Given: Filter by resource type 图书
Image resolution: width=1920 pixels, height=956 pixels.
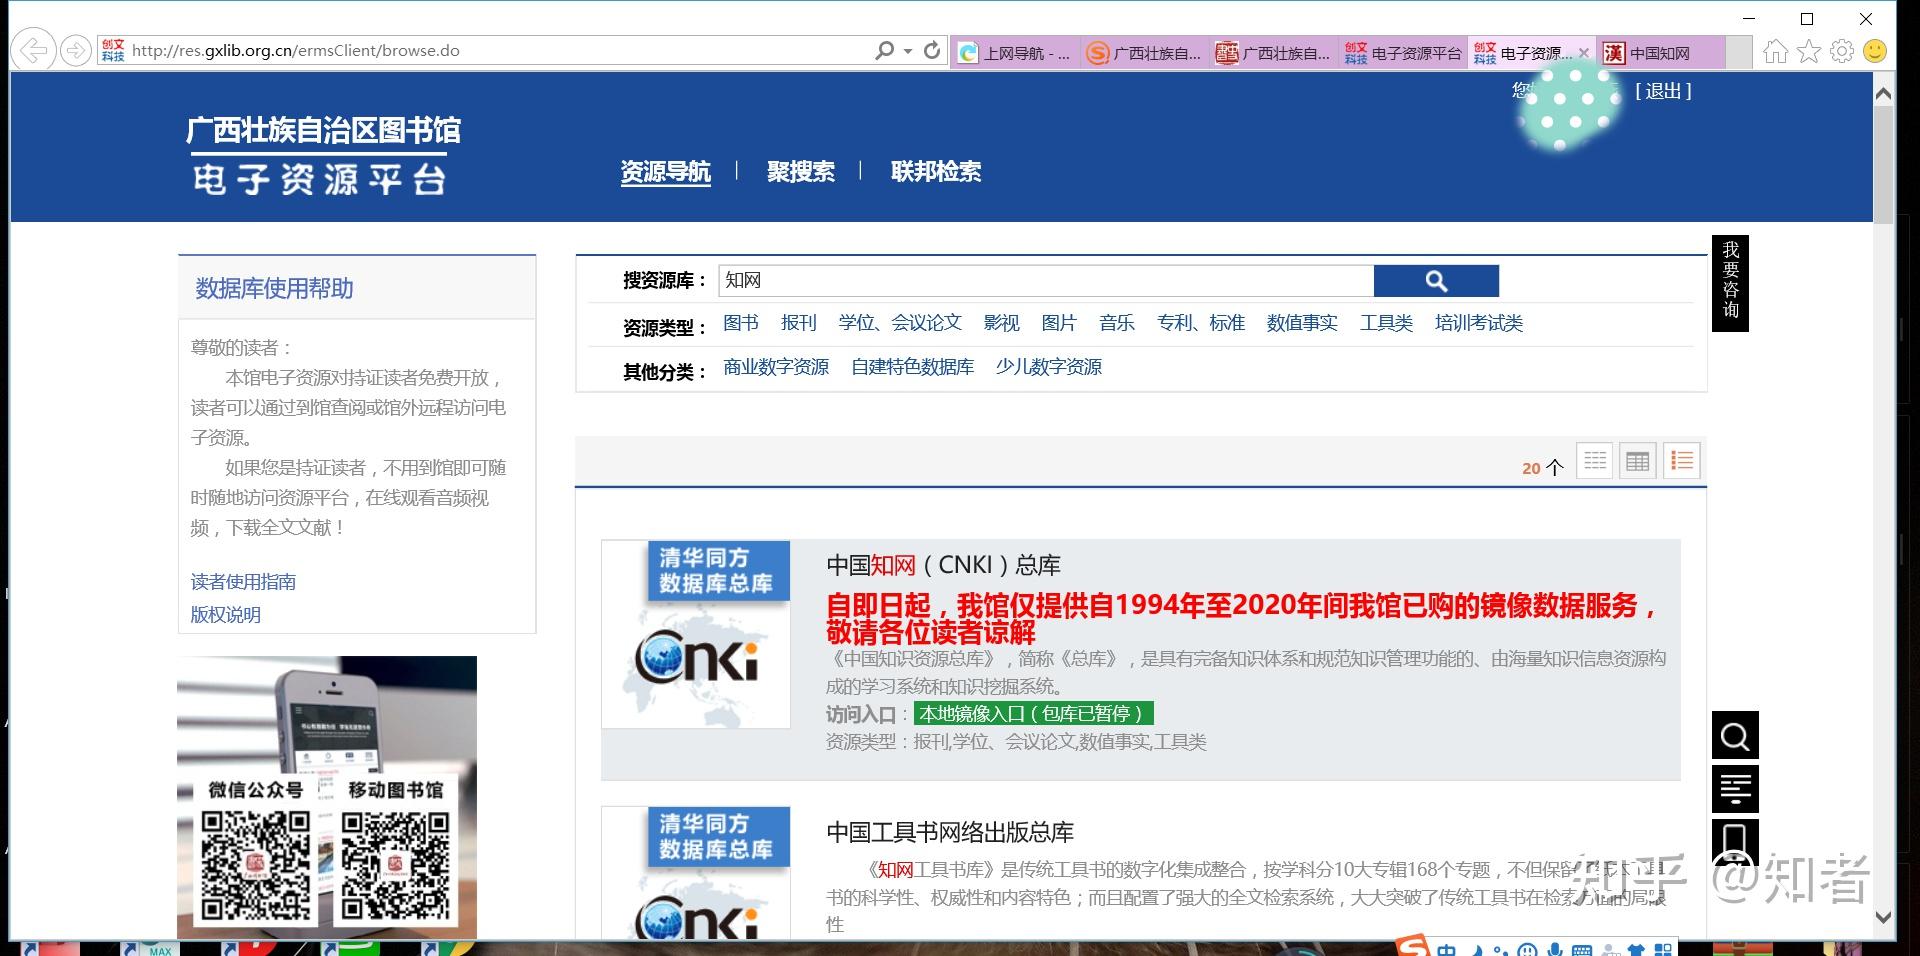Looking at the screenshot, I should 741,323.
